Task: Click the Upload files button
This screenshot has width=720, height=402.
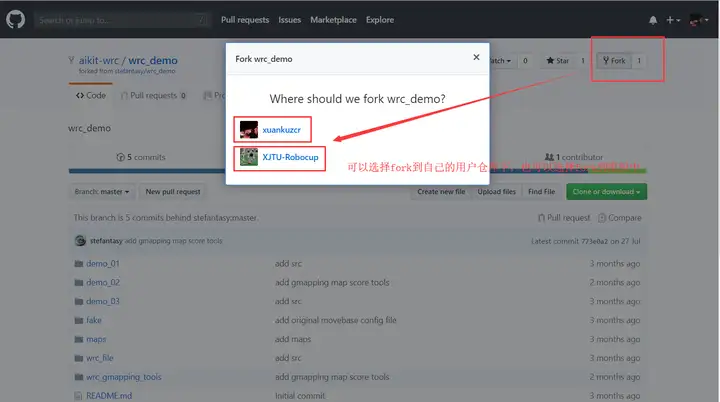Action: [x=496, y=192]
